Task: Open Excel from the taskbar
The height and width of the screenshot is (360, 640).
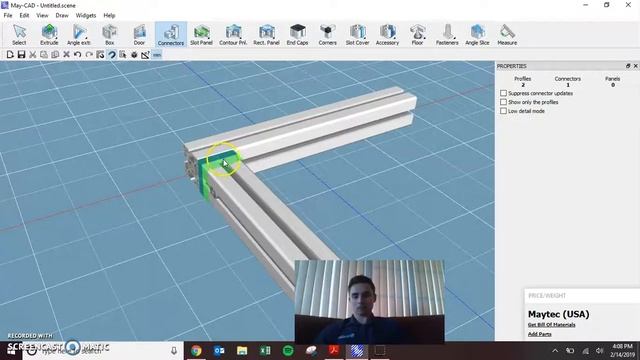Action: pos(265,351)
